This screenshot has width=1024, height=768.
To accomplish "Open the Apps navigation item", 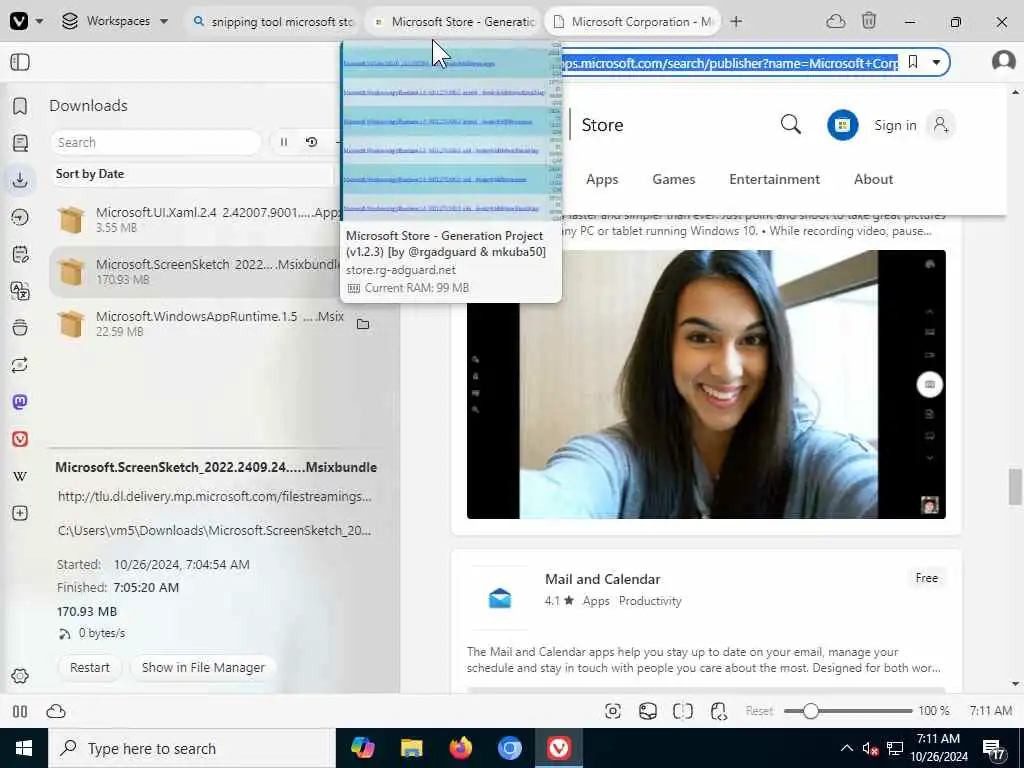I will (602, 179).
